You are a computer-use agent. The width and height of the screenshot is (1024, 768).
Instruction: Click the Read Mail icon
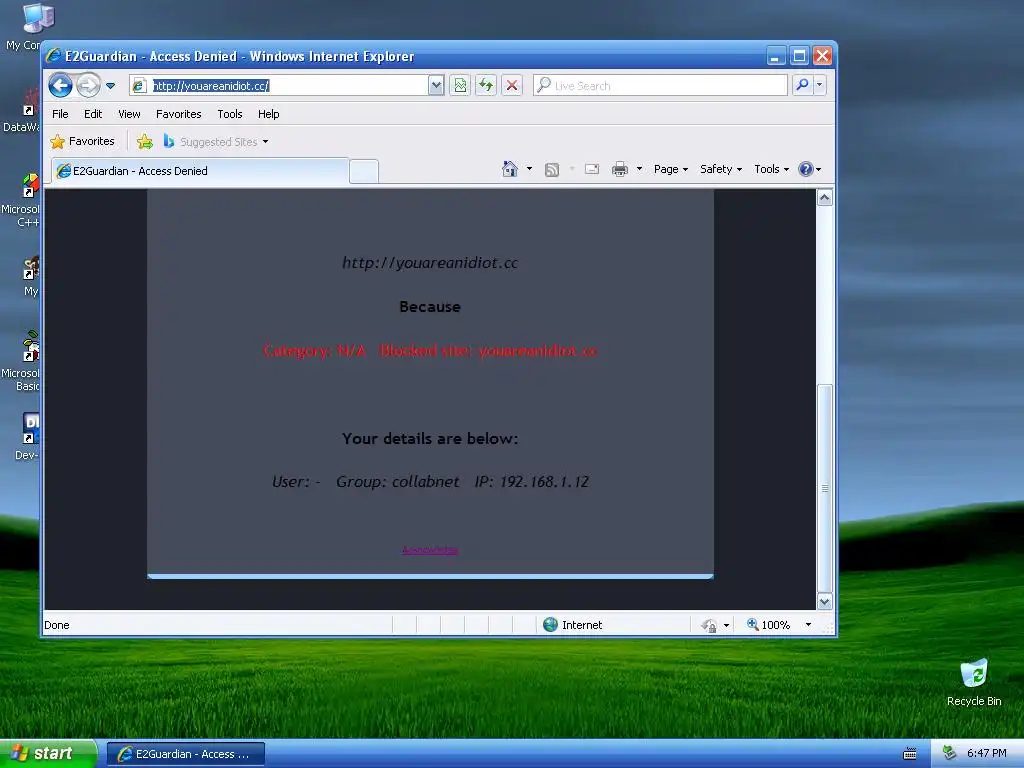(x=592, y=169)
